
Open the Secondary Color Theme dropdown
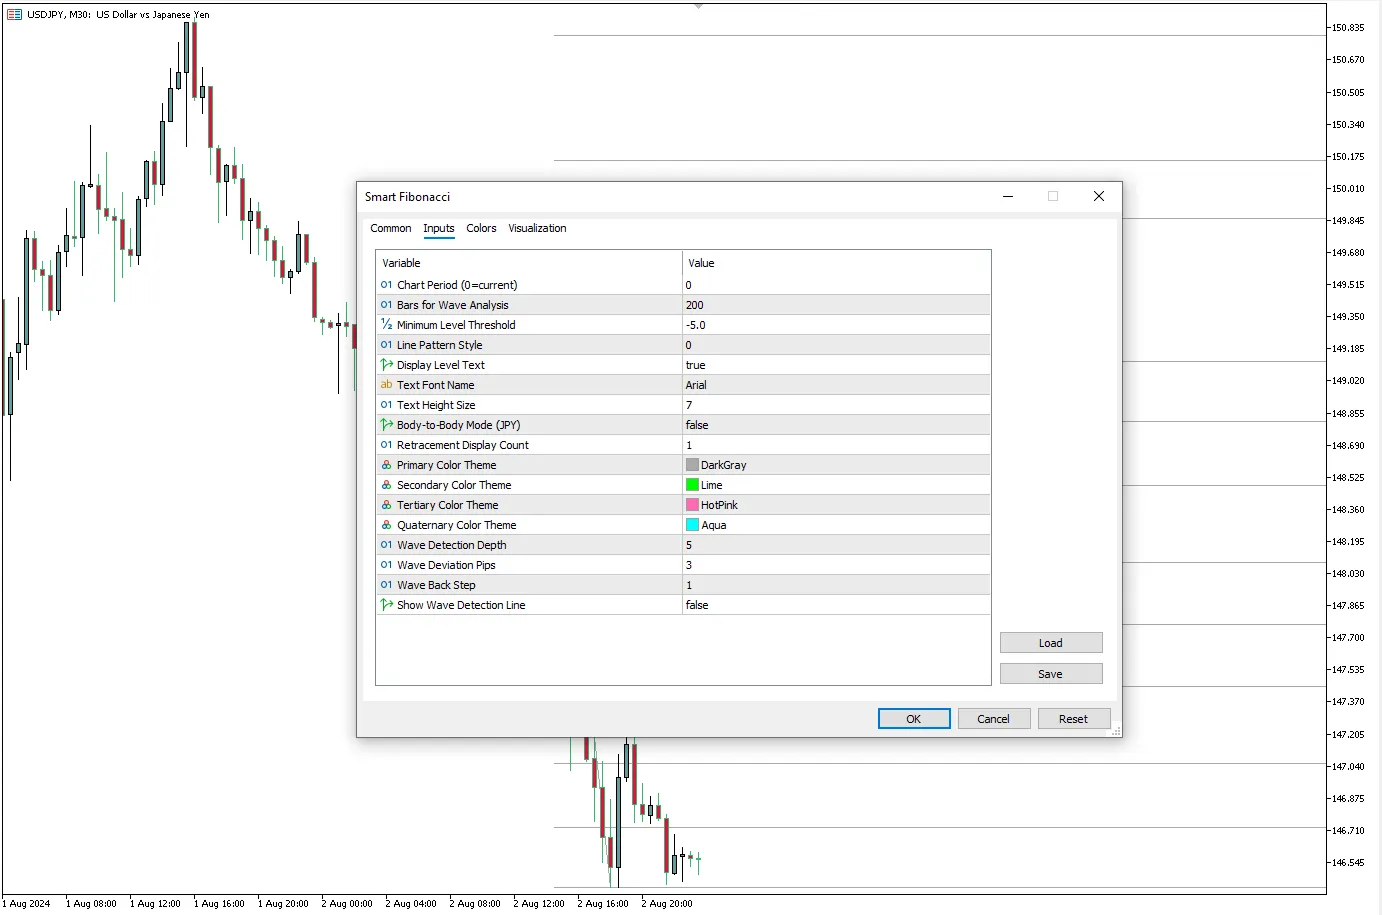point(835,484)
